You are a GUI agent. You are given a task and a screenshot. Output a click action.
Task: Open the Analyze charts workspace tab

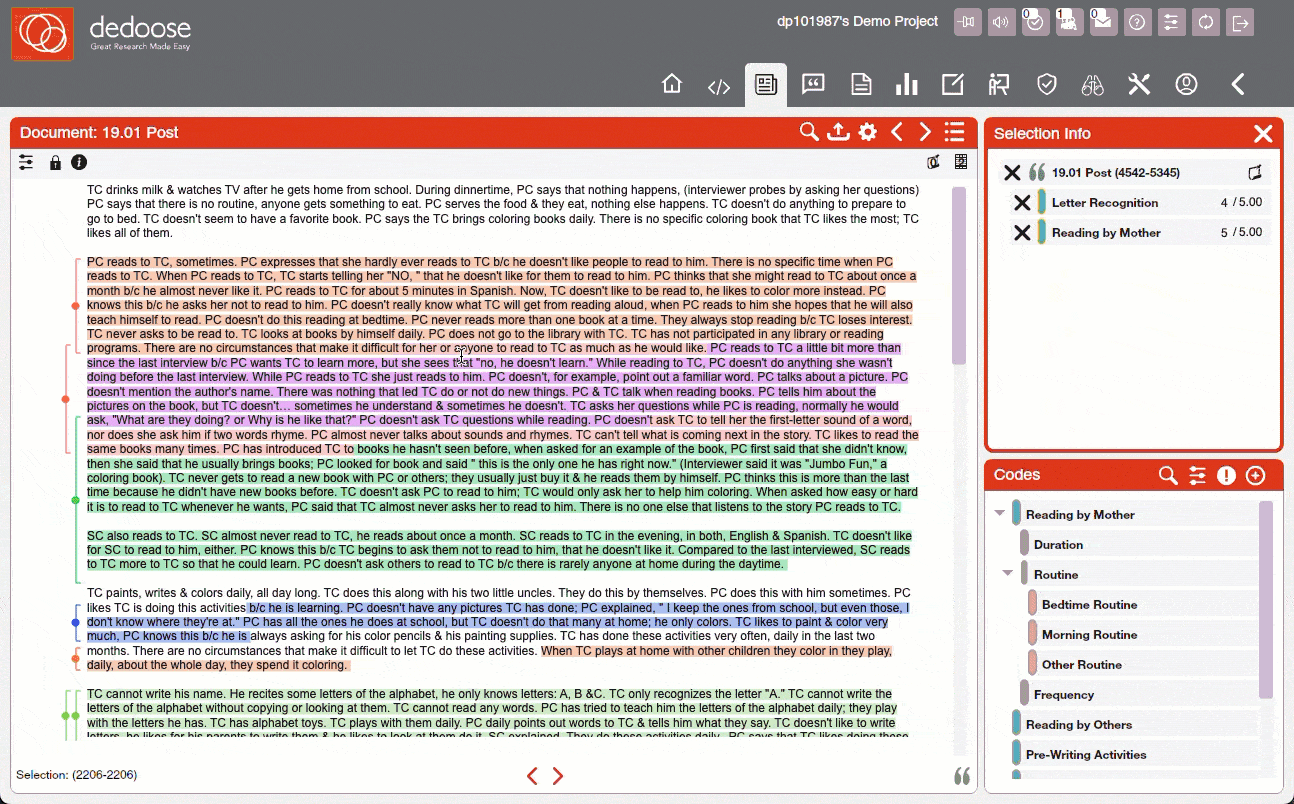[906, 85]
